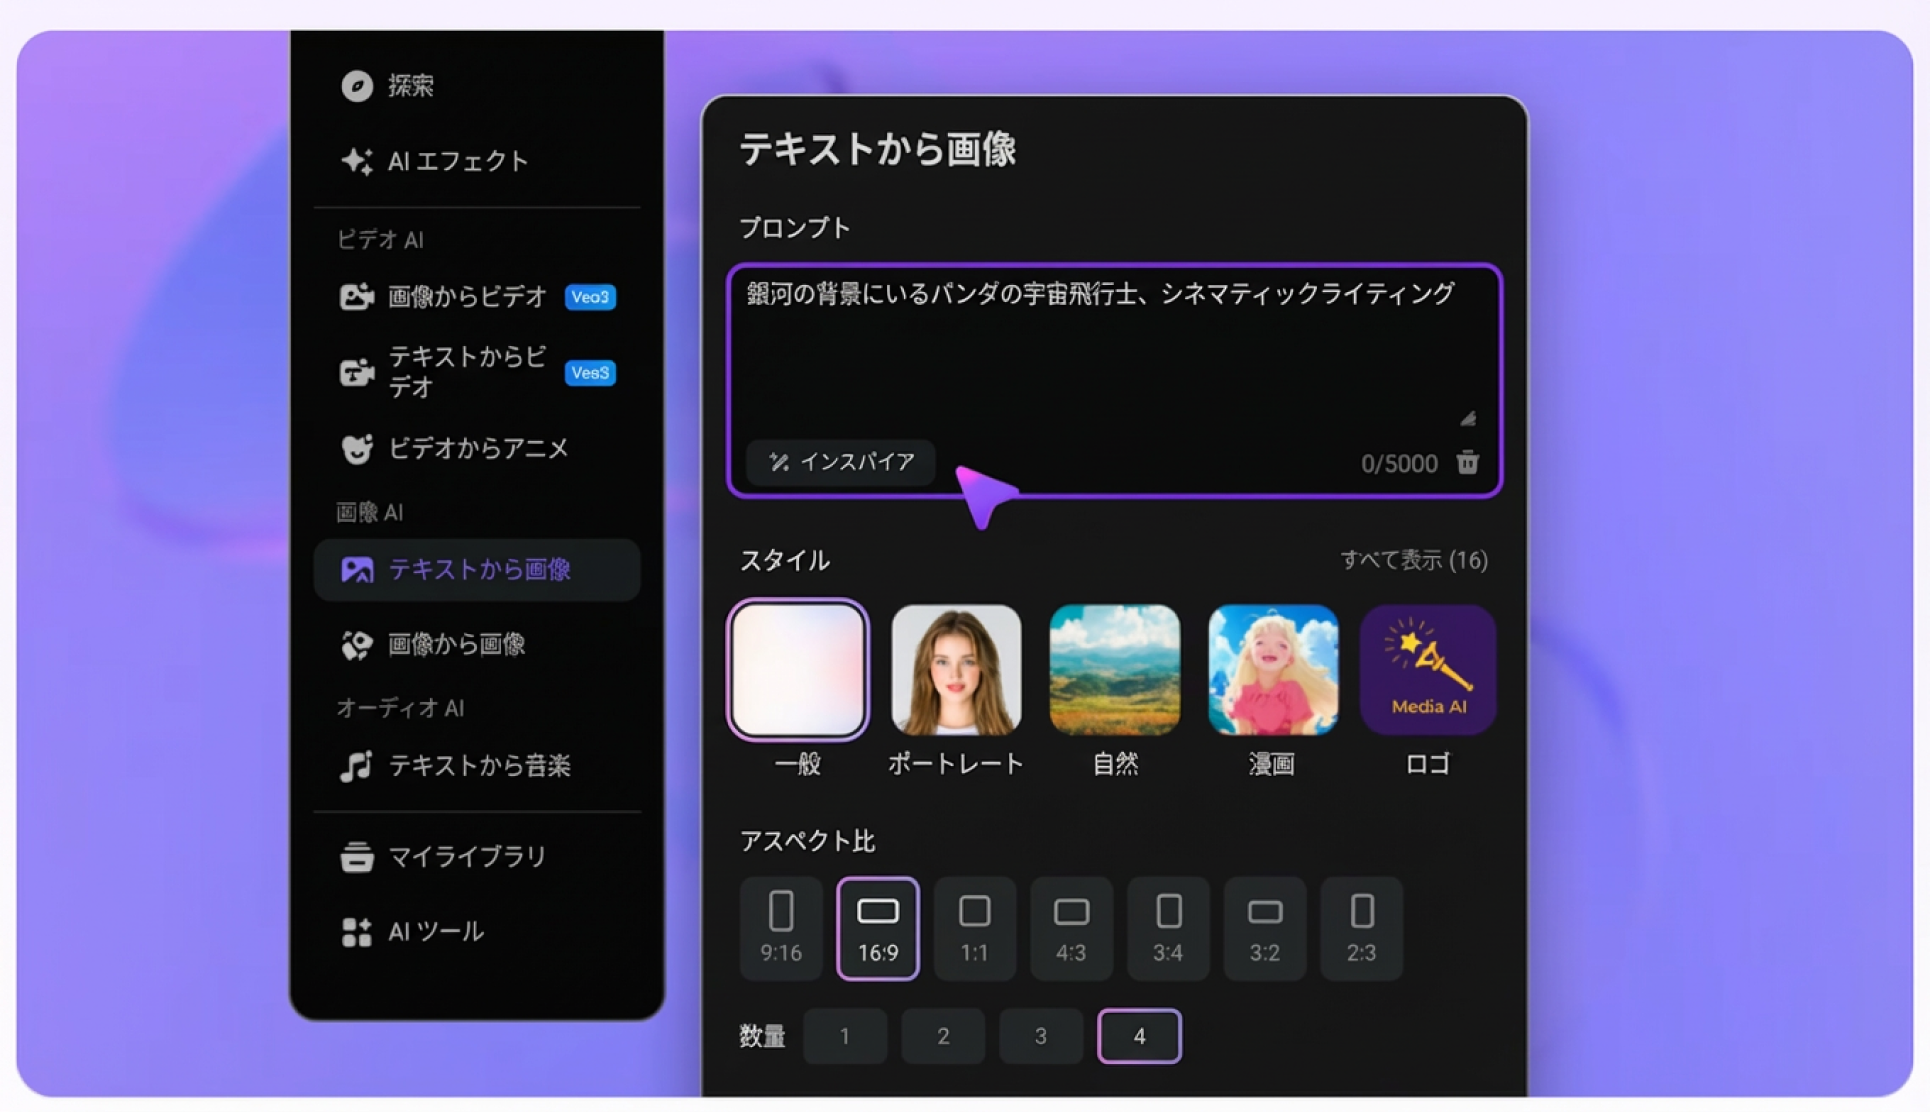Expand styles with すべて表示 (16)

1414,560
